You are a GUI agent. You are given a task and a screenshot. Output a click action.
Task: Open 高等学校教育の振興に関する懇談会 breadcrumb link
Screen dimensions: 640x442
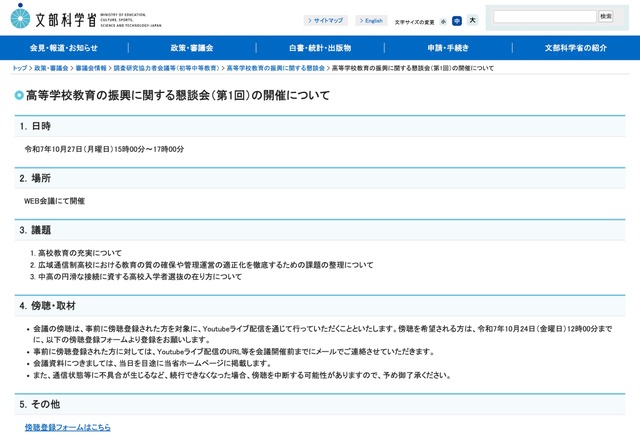click(x=276, y=69)
